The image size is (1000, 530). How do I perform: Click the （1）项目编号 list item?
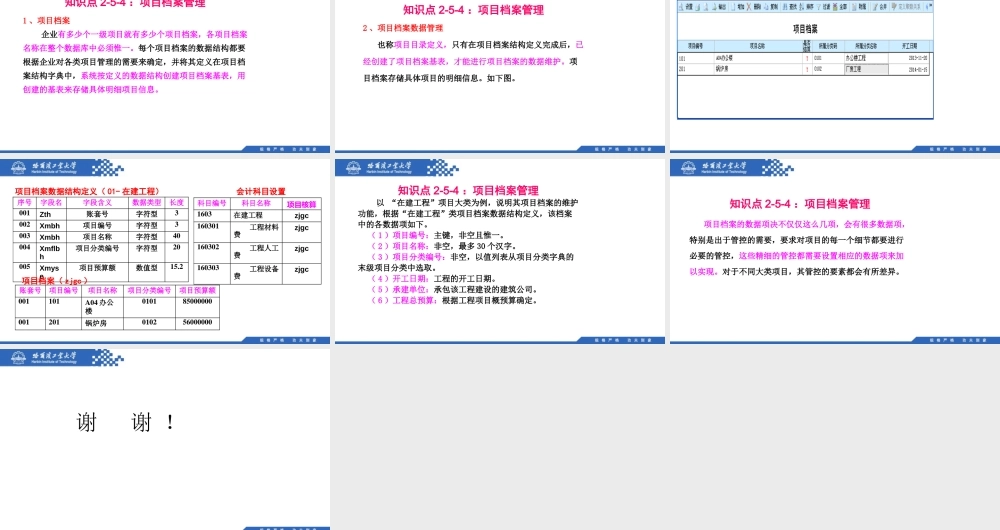click(438, 235)
